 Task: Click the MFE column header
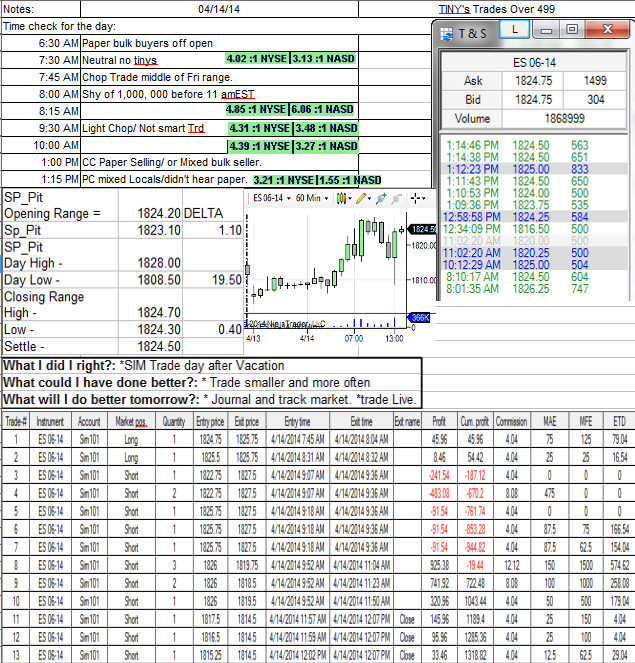586,422
